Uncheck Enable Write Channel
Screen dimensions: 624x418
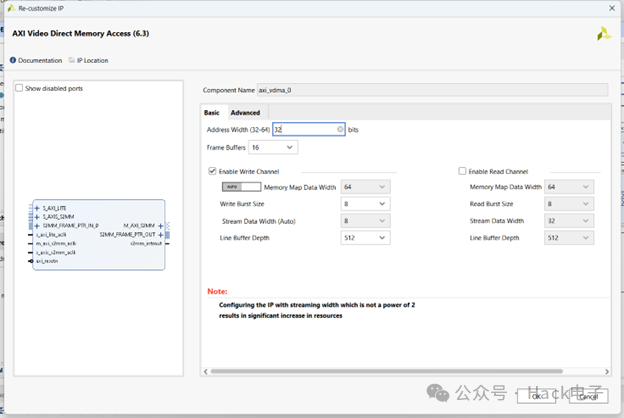pos(213,171)
